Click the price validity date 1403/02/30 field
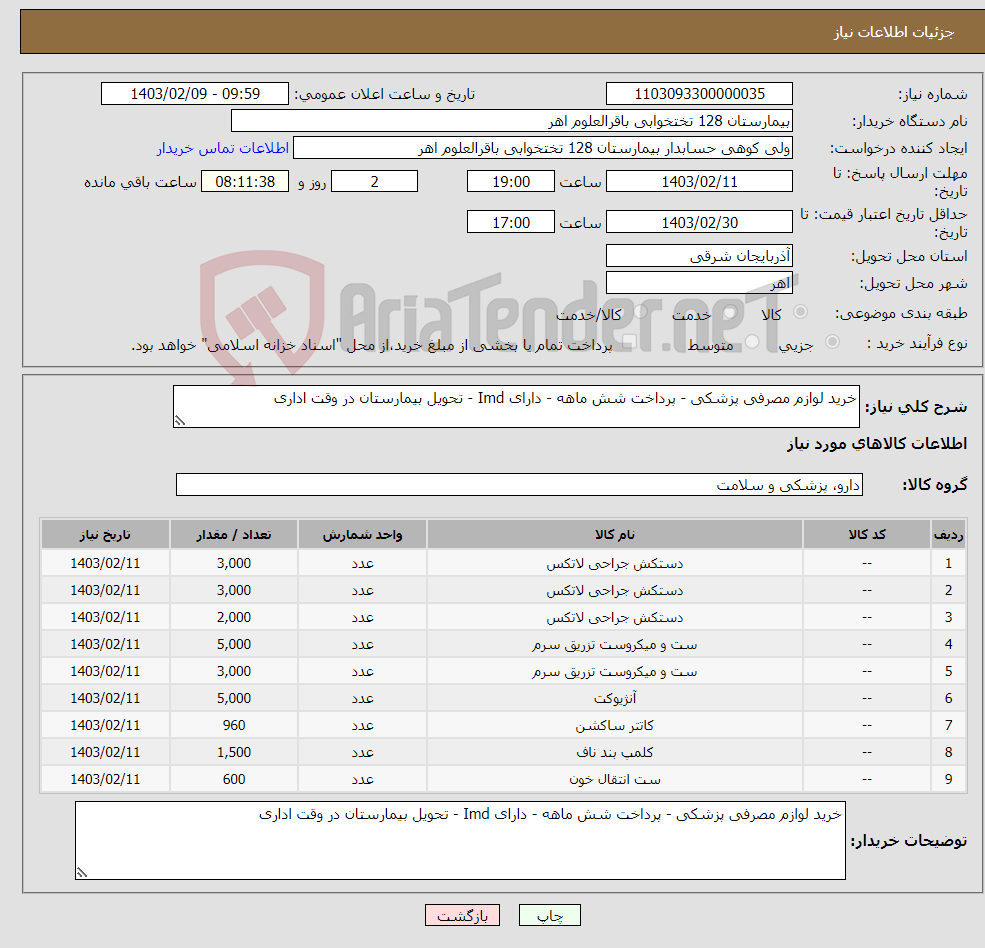 pyautogui.click(x=699, y=222)
